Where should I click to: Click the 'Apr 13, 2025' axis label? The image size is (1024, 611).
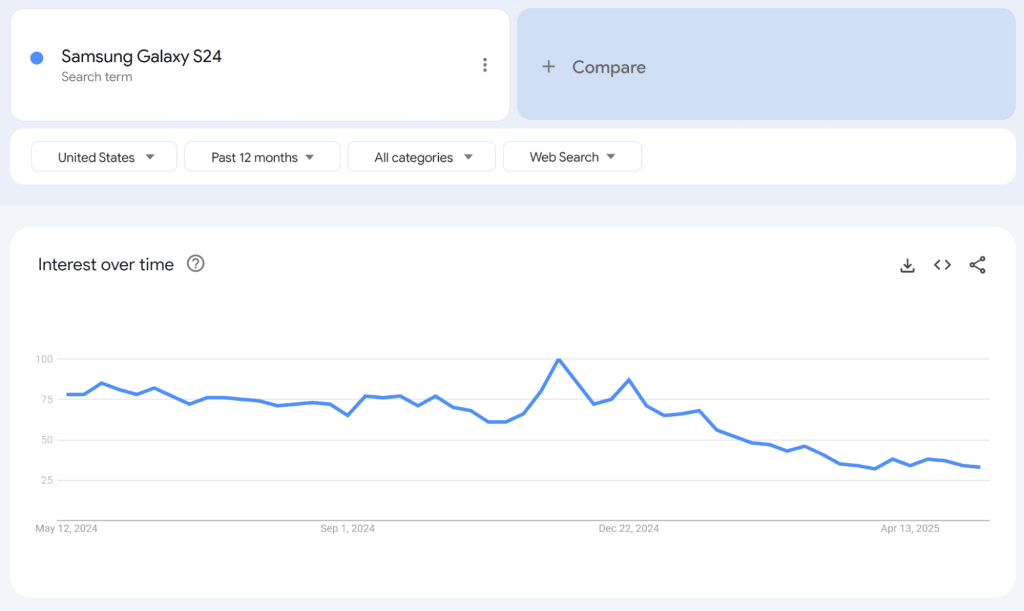[910, 528]
